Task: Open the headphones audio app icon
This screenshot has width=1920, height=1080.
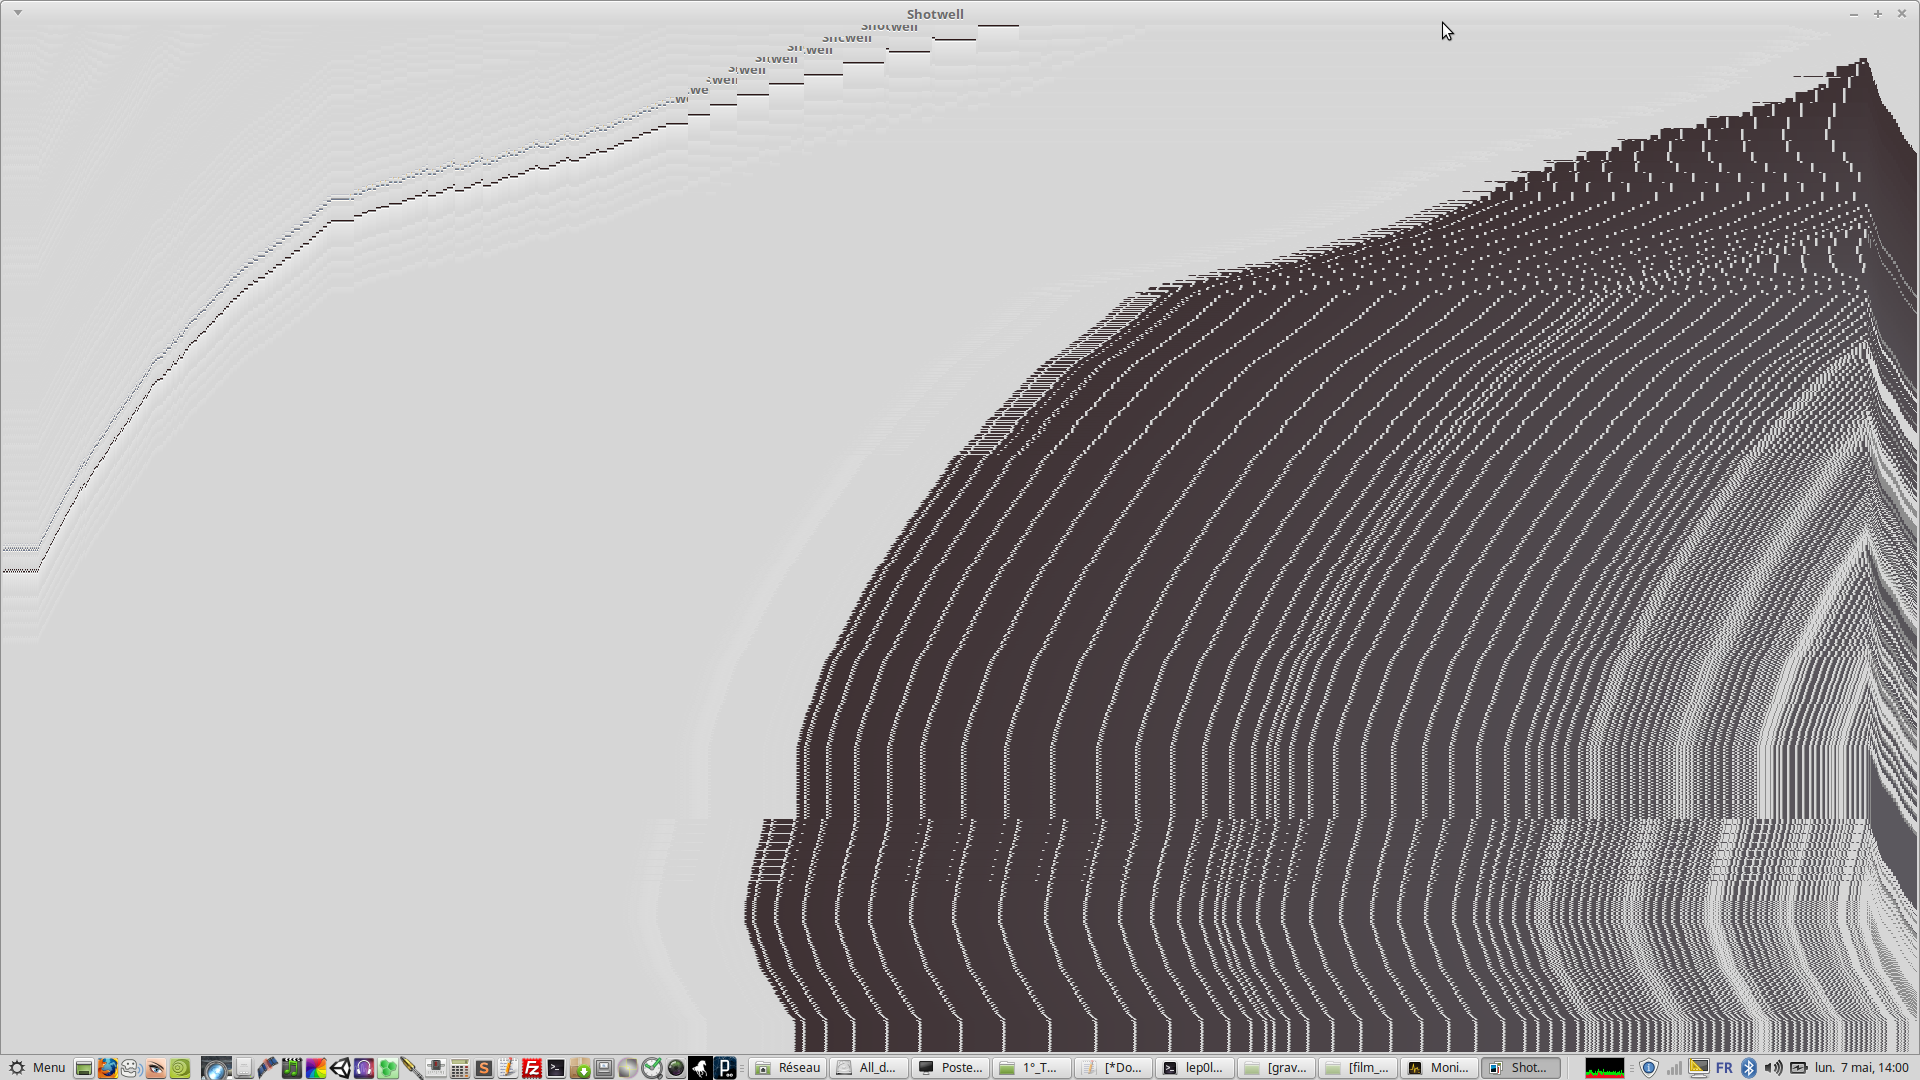Action: point(364,1068)
